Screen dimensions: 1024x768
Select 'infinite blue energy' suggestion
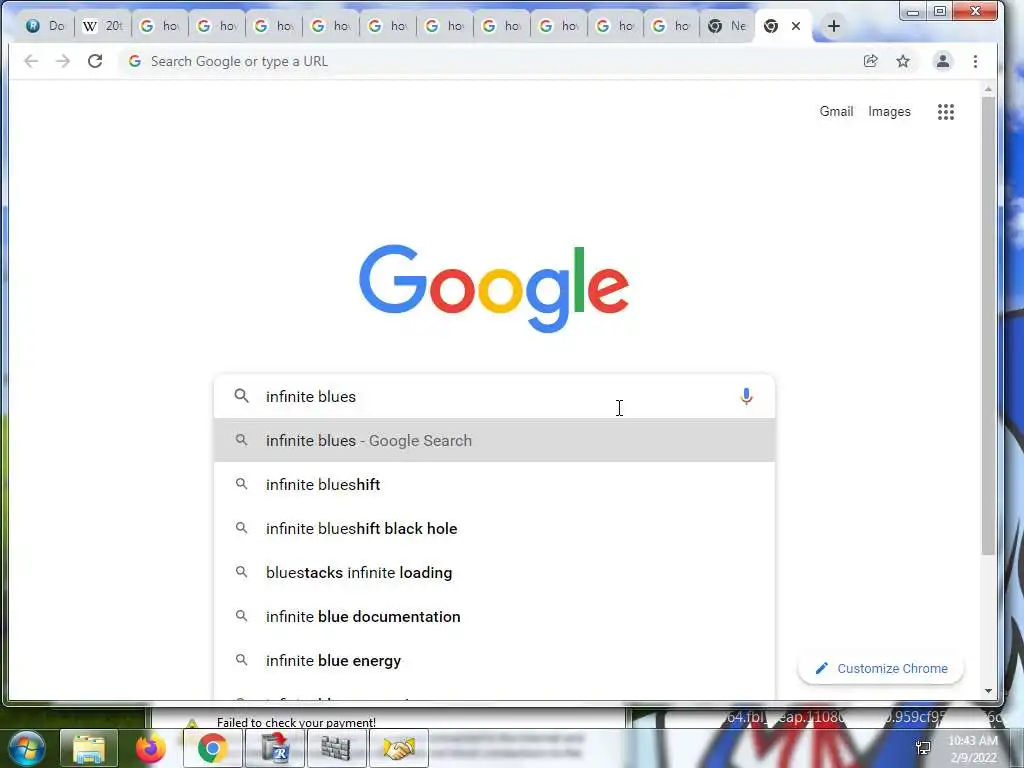(494, 661)
